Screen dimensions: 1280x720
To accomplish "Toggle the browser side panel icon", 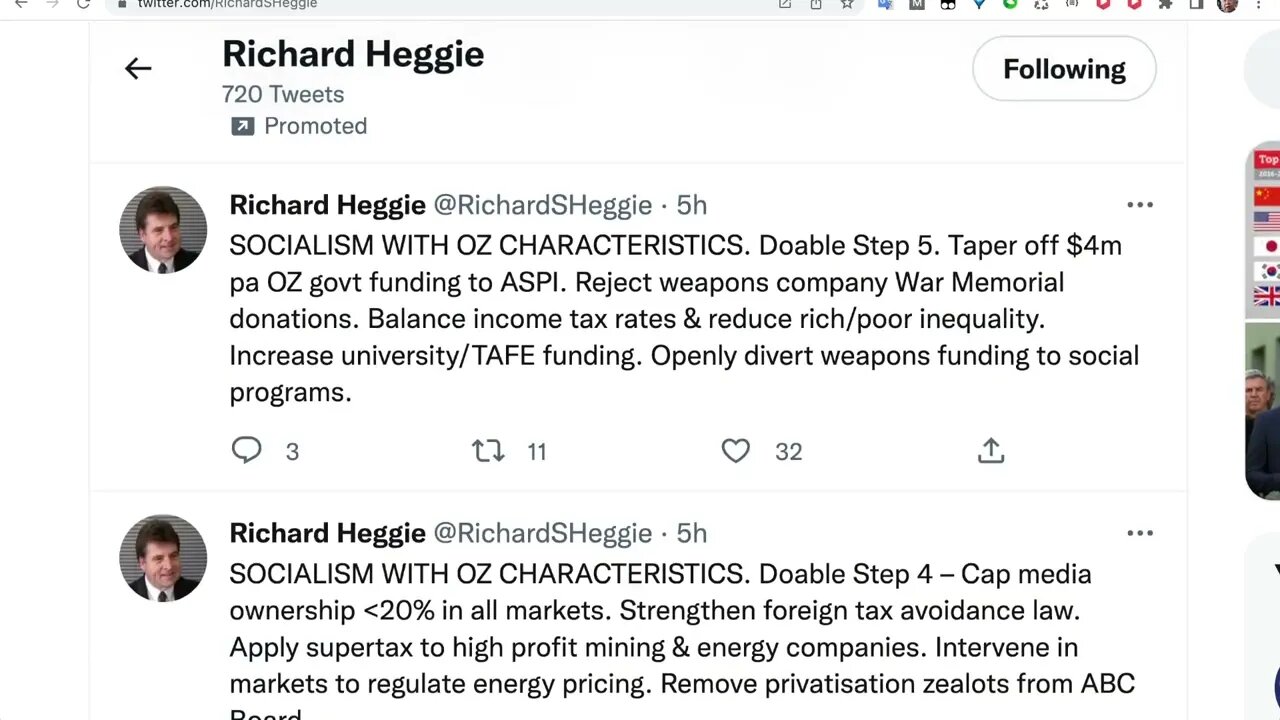I will click(x=1196, y=4).
